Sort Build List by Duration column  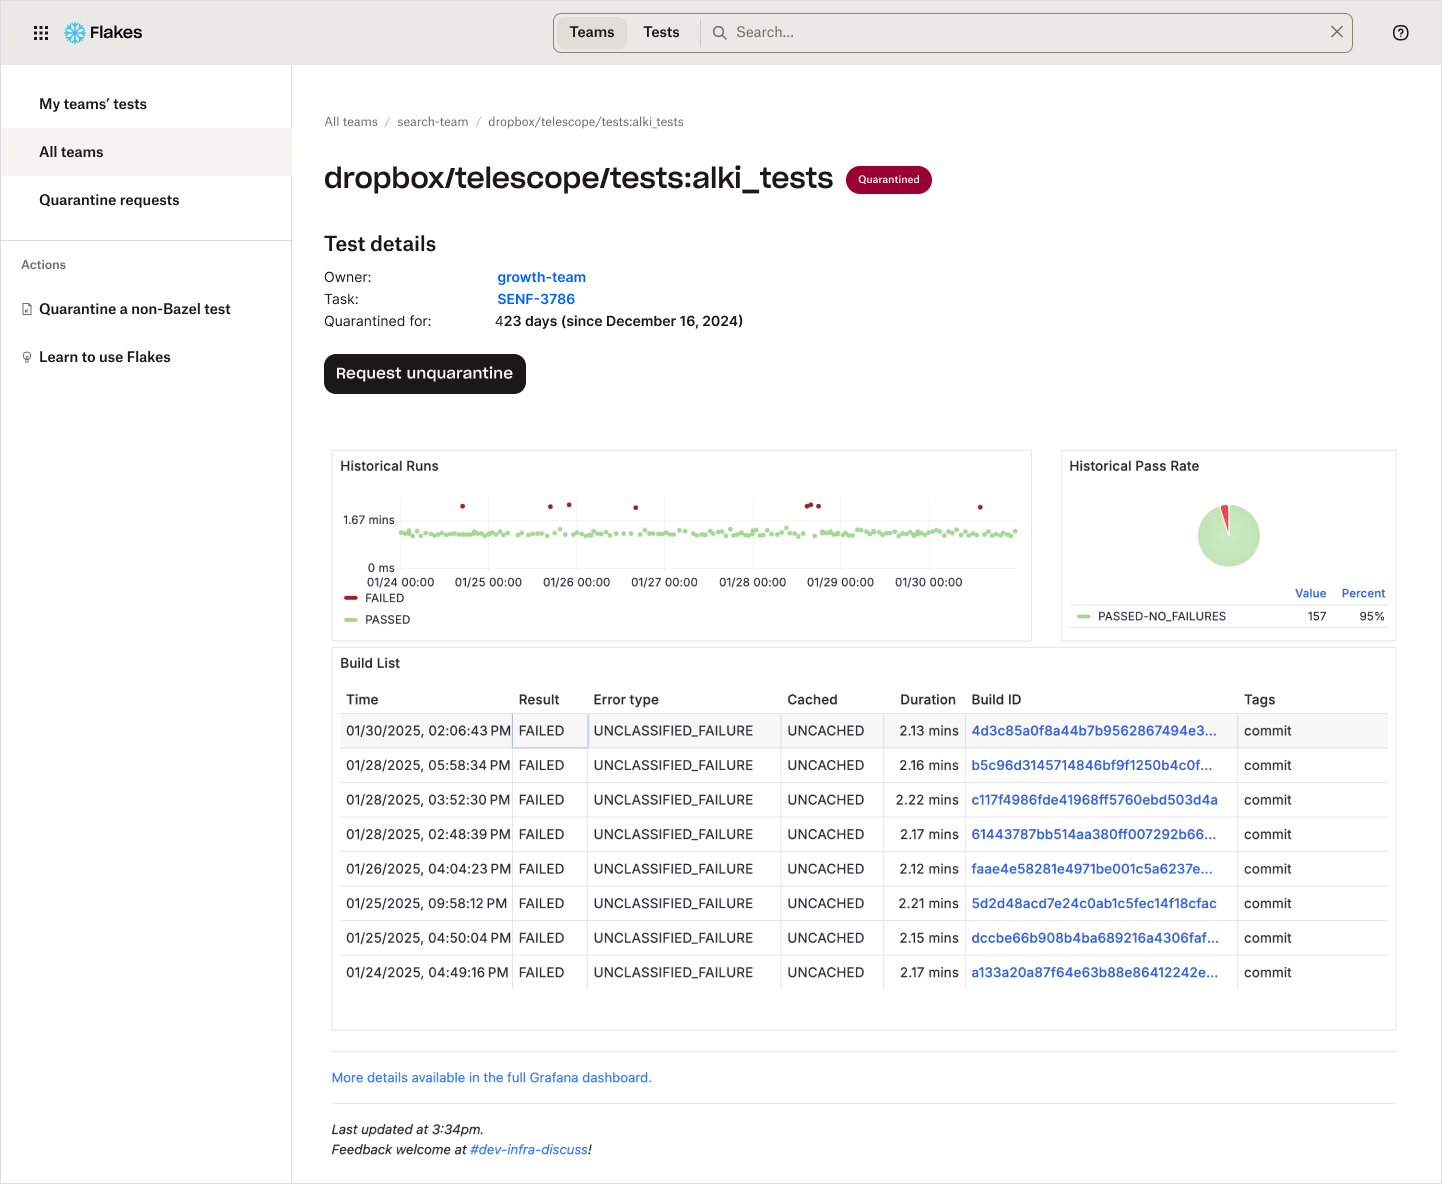click(x=928, y=700)
